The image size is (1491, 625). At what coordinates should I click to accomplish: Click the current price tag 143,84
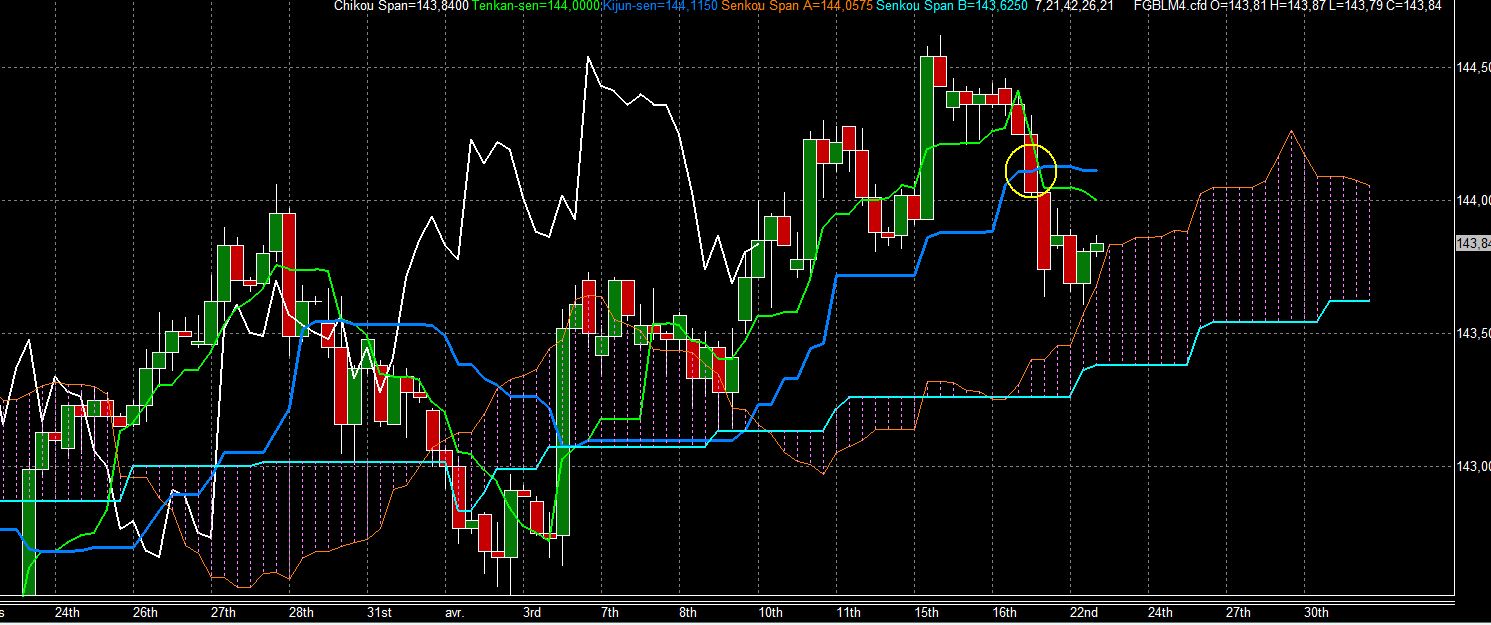click(1473, 244)
